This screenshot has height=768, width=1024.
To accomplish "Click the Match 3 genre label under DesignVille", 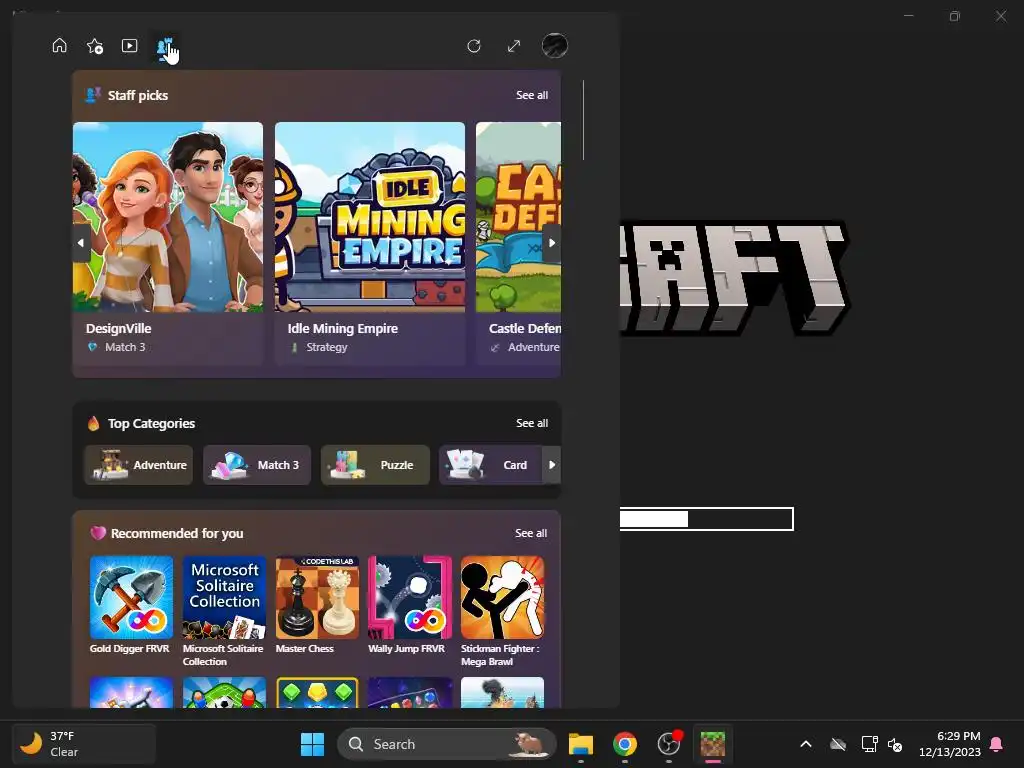I will 125,347.
